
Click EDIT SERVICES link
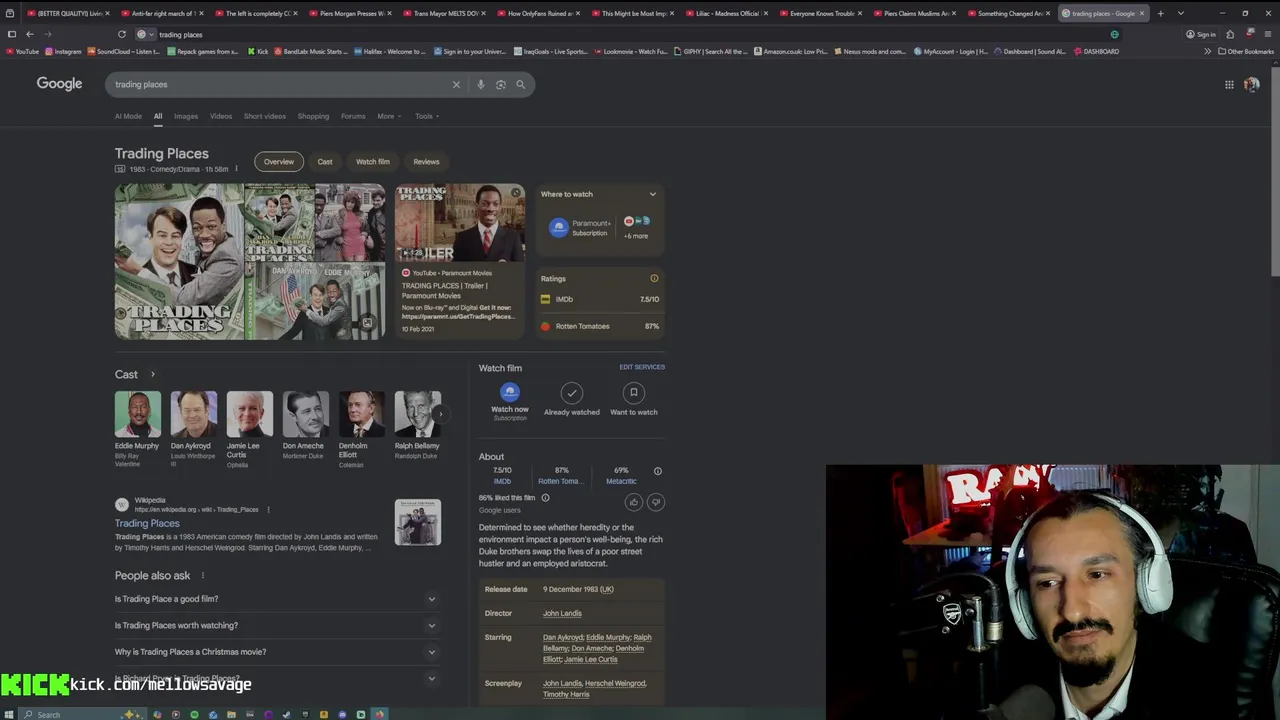(642, 367)
